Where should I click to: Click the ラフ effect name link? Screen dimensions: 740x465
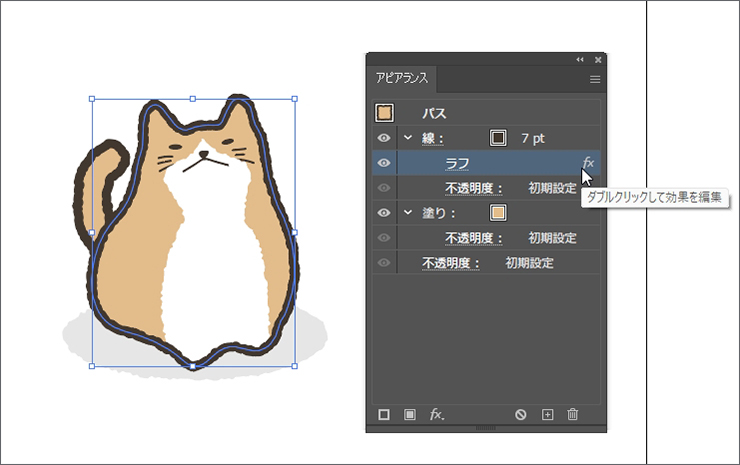457,163
